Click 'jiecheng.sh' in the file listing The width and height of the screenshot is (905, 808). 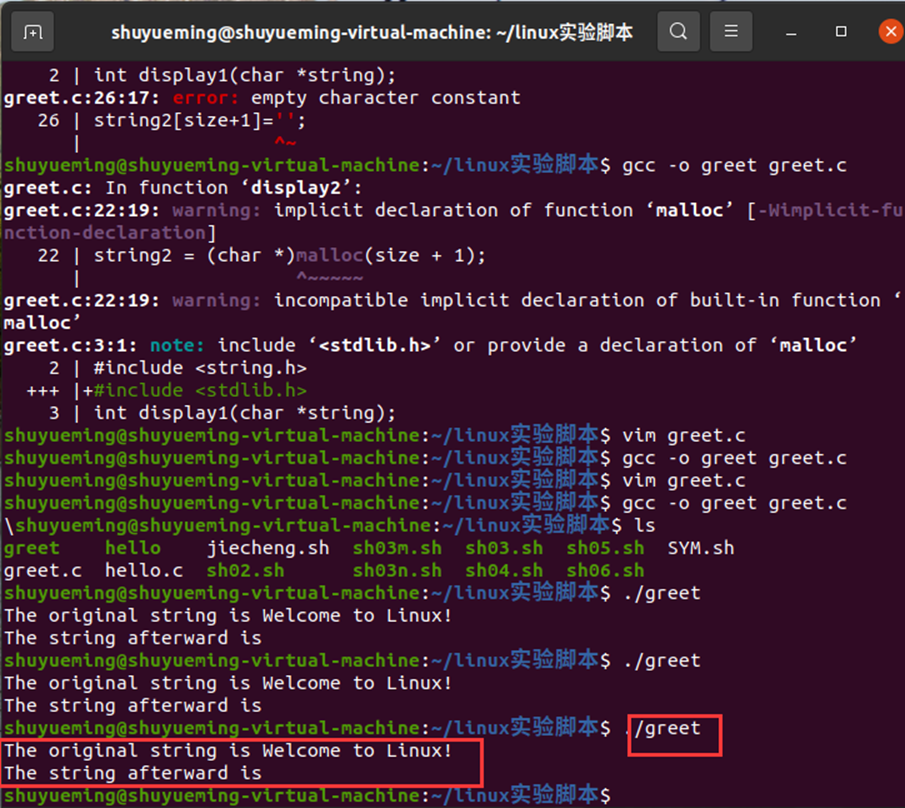click(x=268, y=548)
